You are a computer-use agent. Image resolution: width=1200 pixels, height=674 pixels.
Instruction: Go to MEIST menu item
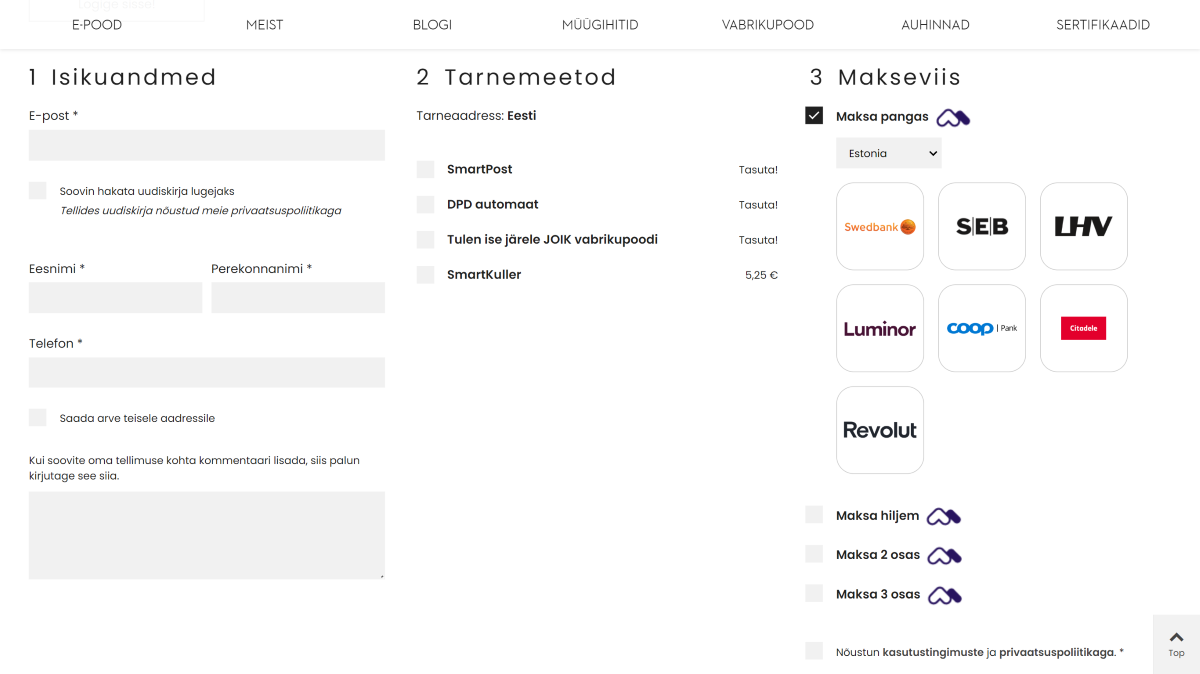[x=265, y=25]
